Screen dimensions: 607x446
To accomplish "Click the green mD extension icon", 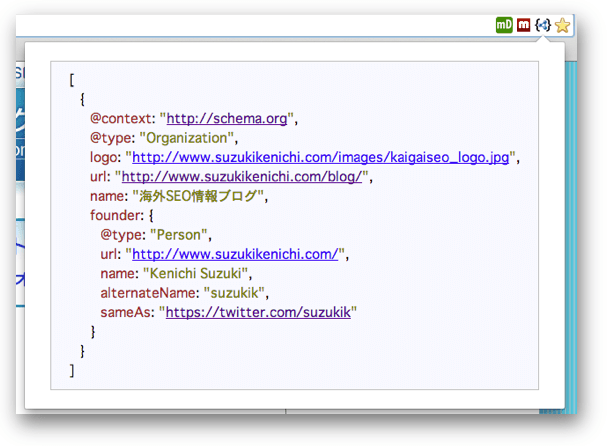I will 504,25.
